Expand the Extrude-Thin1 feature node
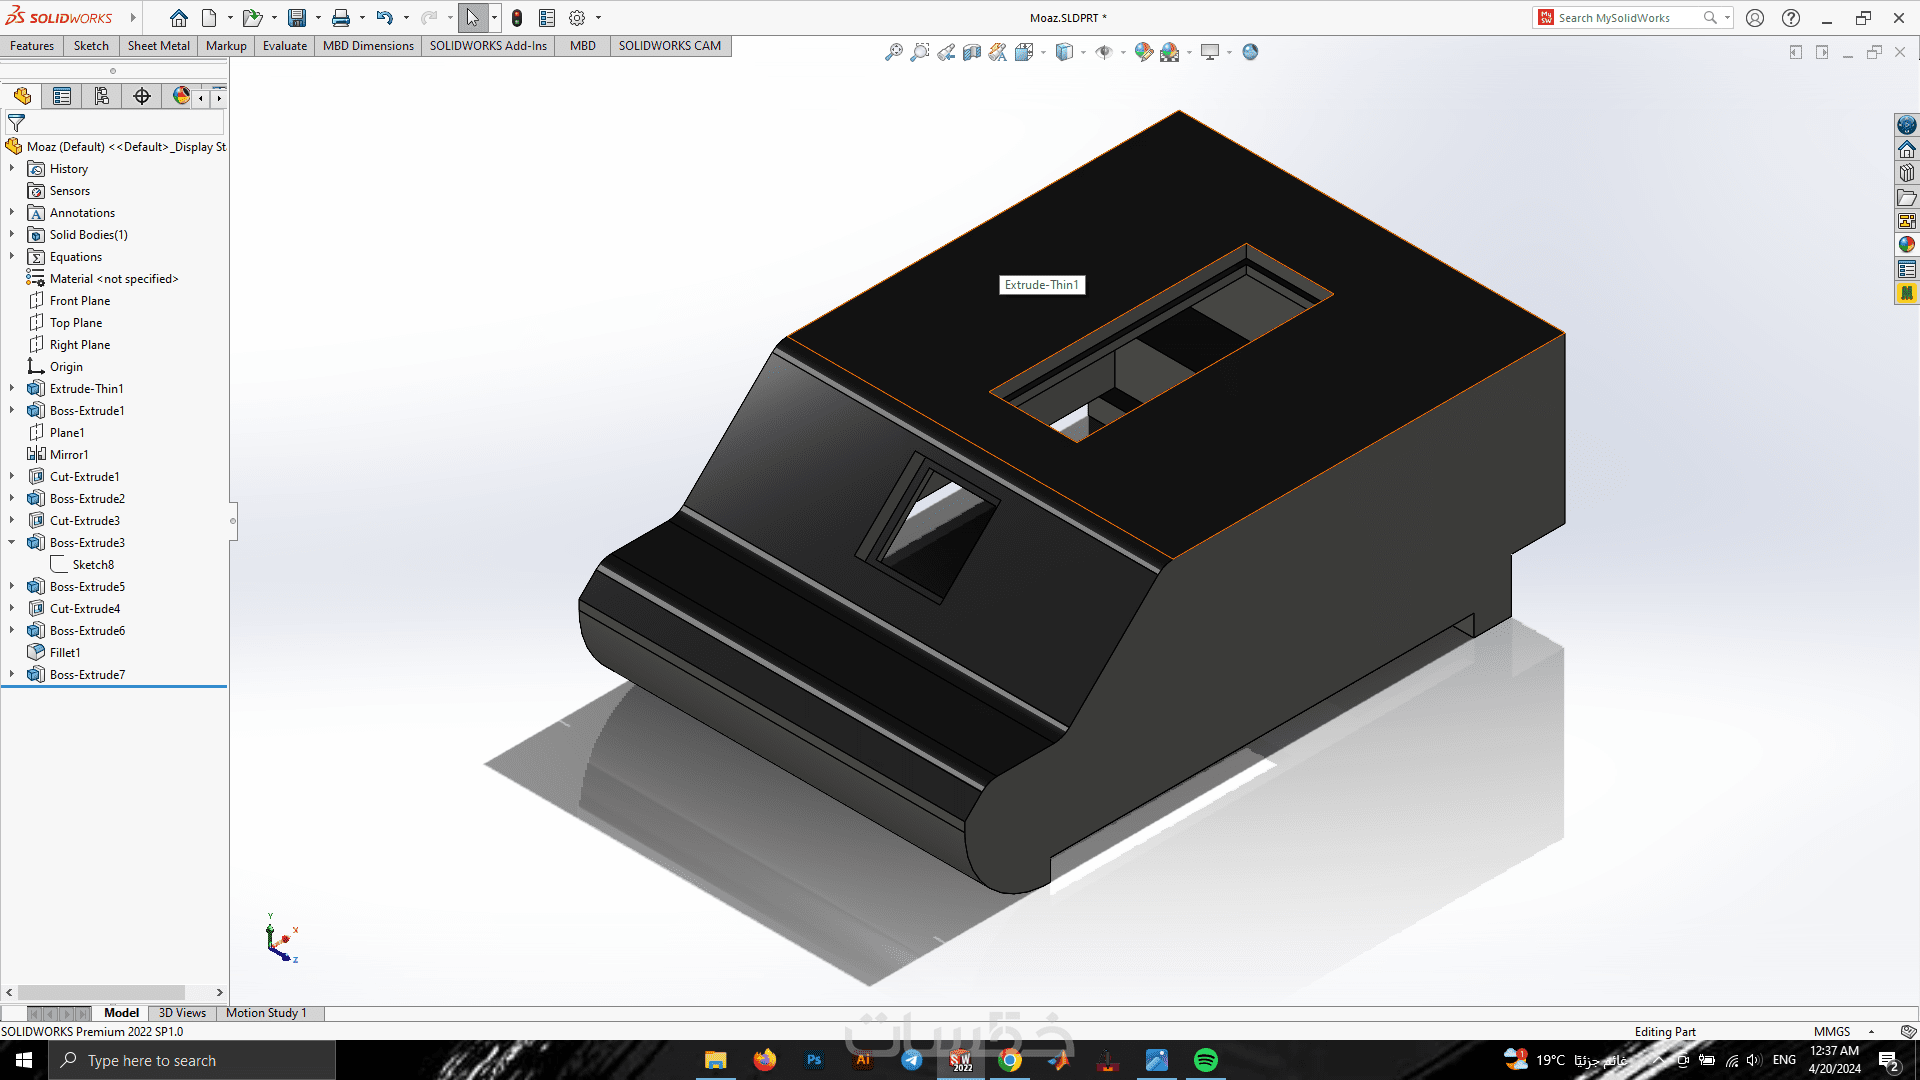This screenshot has height=1080, width=1920. coord(12,389)
